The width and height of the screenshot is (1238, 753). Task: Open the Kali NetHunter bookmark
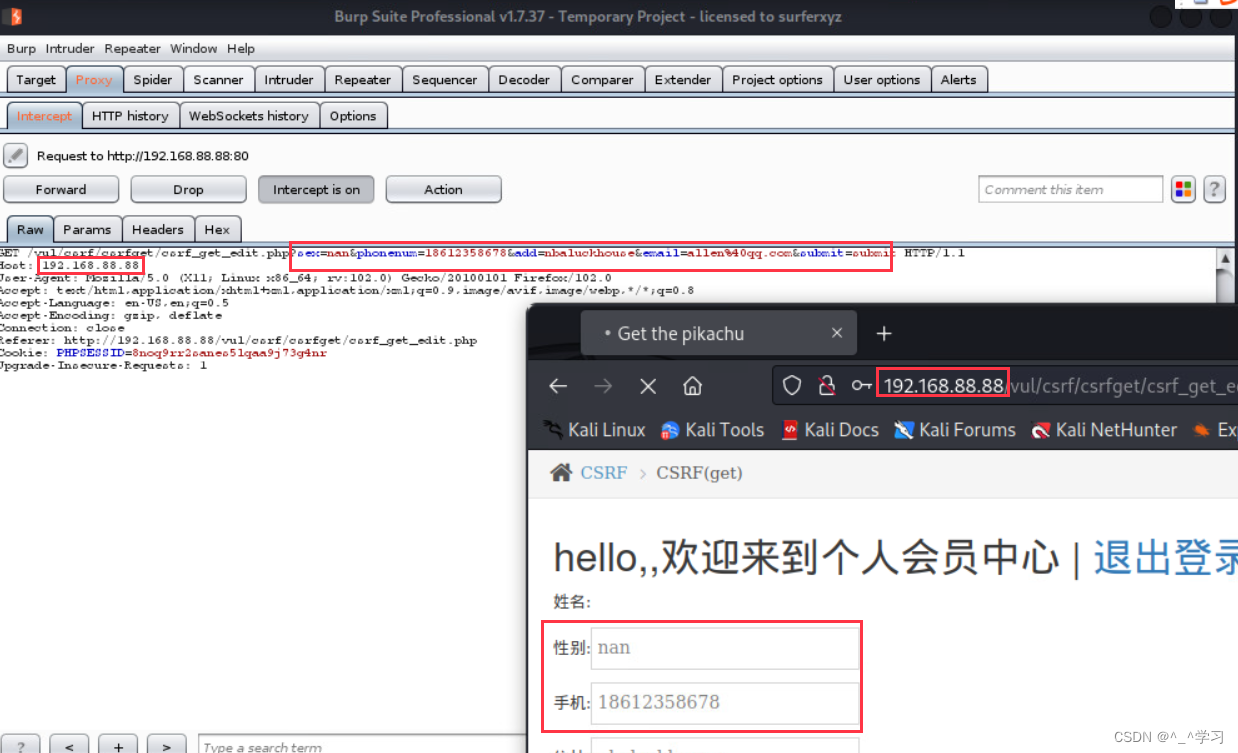(x=1104, y=430)
